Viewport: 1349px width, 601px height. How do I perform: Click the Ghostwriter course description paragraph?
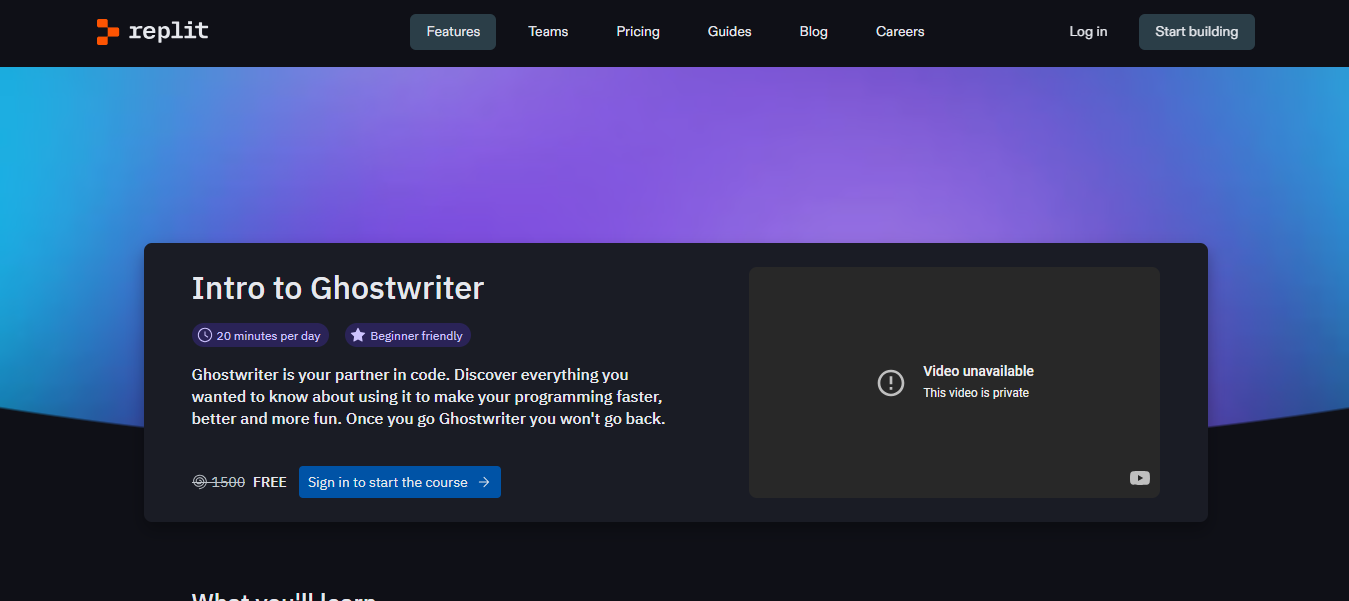click(428, 397)
